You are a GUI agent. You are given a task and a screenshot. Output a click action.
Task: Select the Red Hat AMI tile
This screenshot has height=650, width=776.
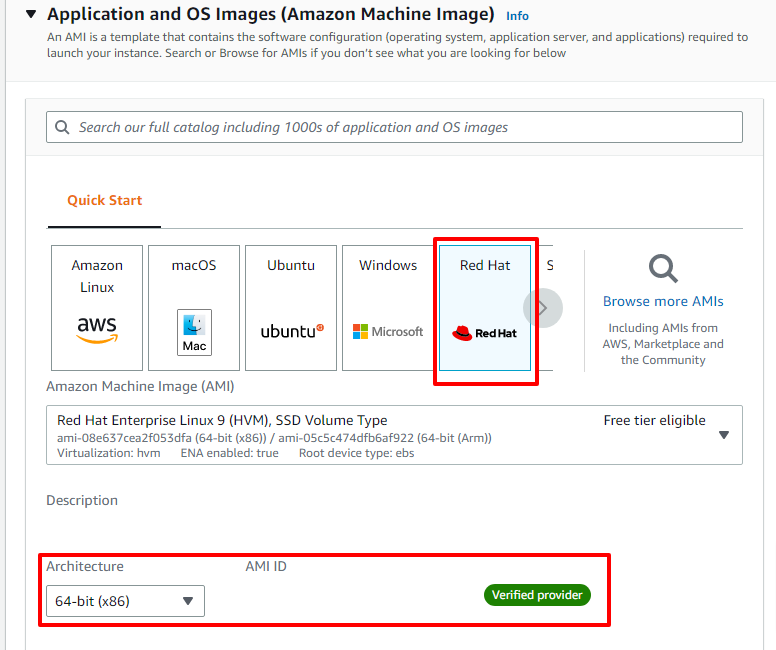tap(485, 308)
